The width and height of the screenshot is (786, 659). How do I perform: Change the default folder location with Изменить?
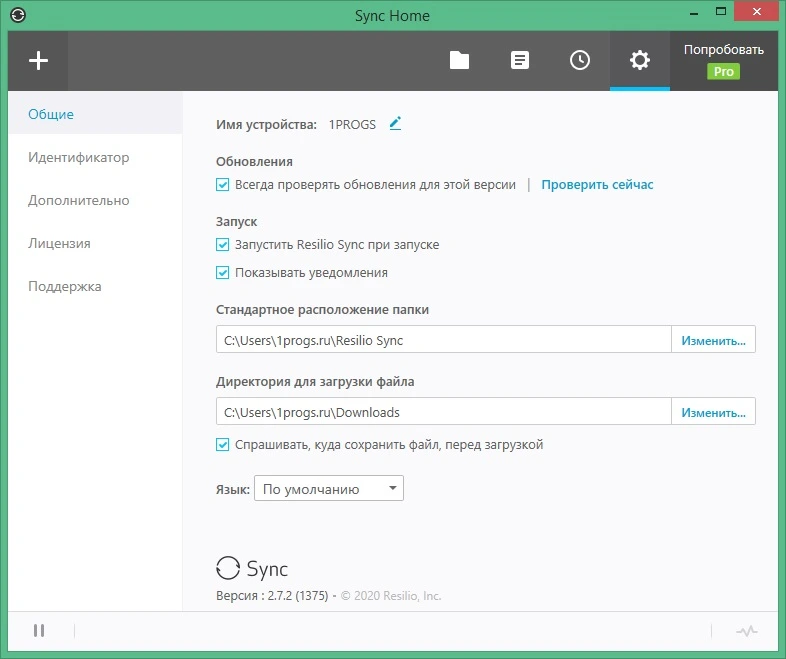click(713, 340)
